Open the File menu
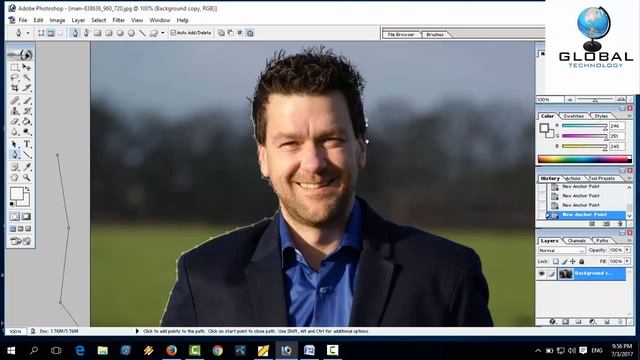The image size is (640, 360). click(23, 20)
